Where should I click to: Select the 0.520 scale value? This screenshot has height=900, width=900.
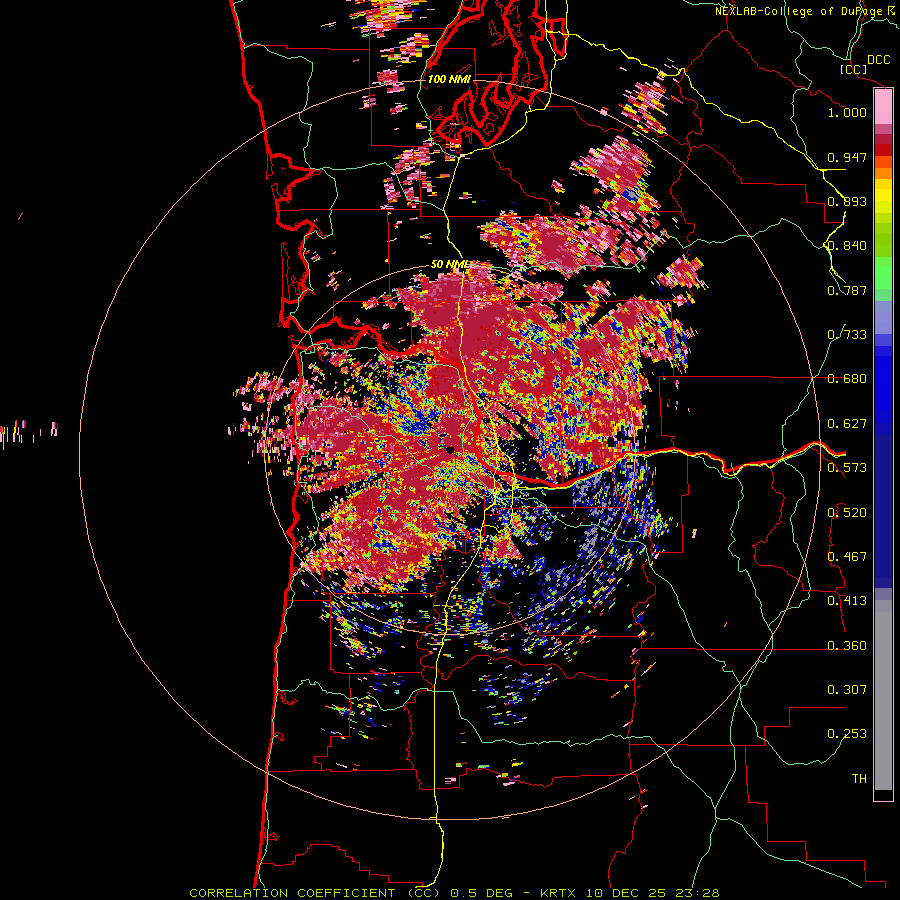(x=847, y=512)
